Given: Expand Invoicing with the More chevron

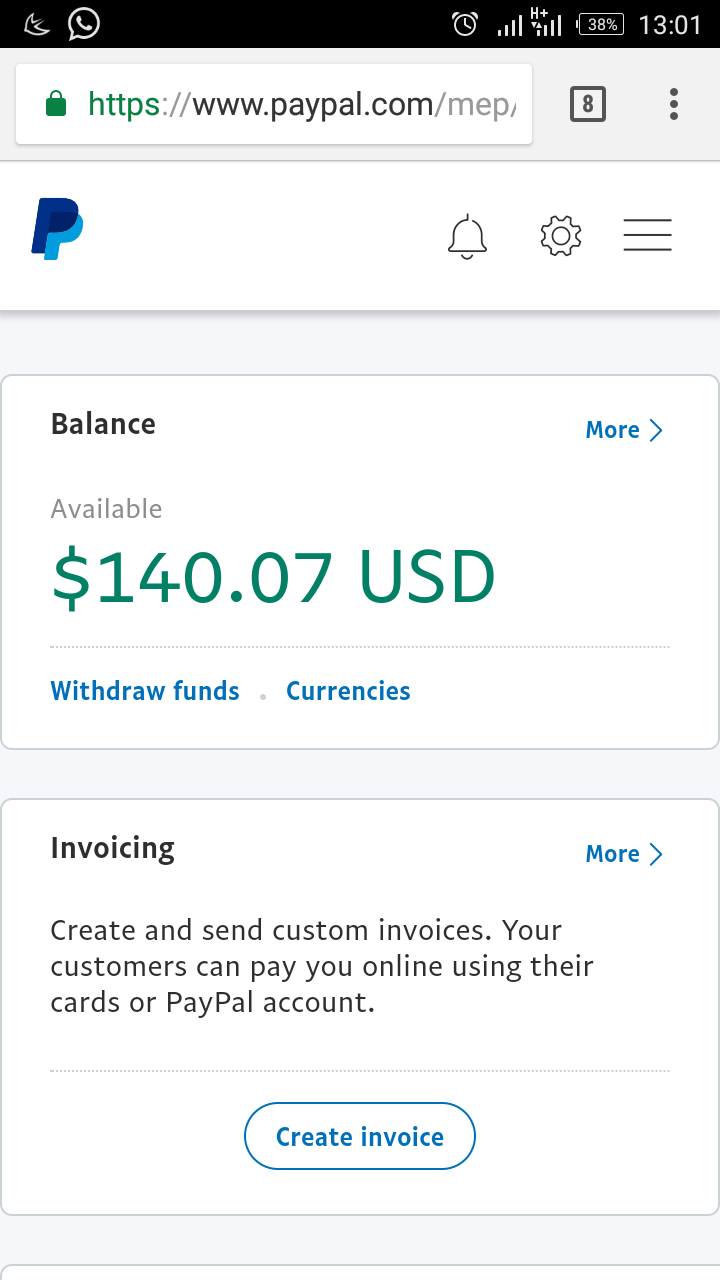Looking at the screenshot, I should click(x=624, y=854).
